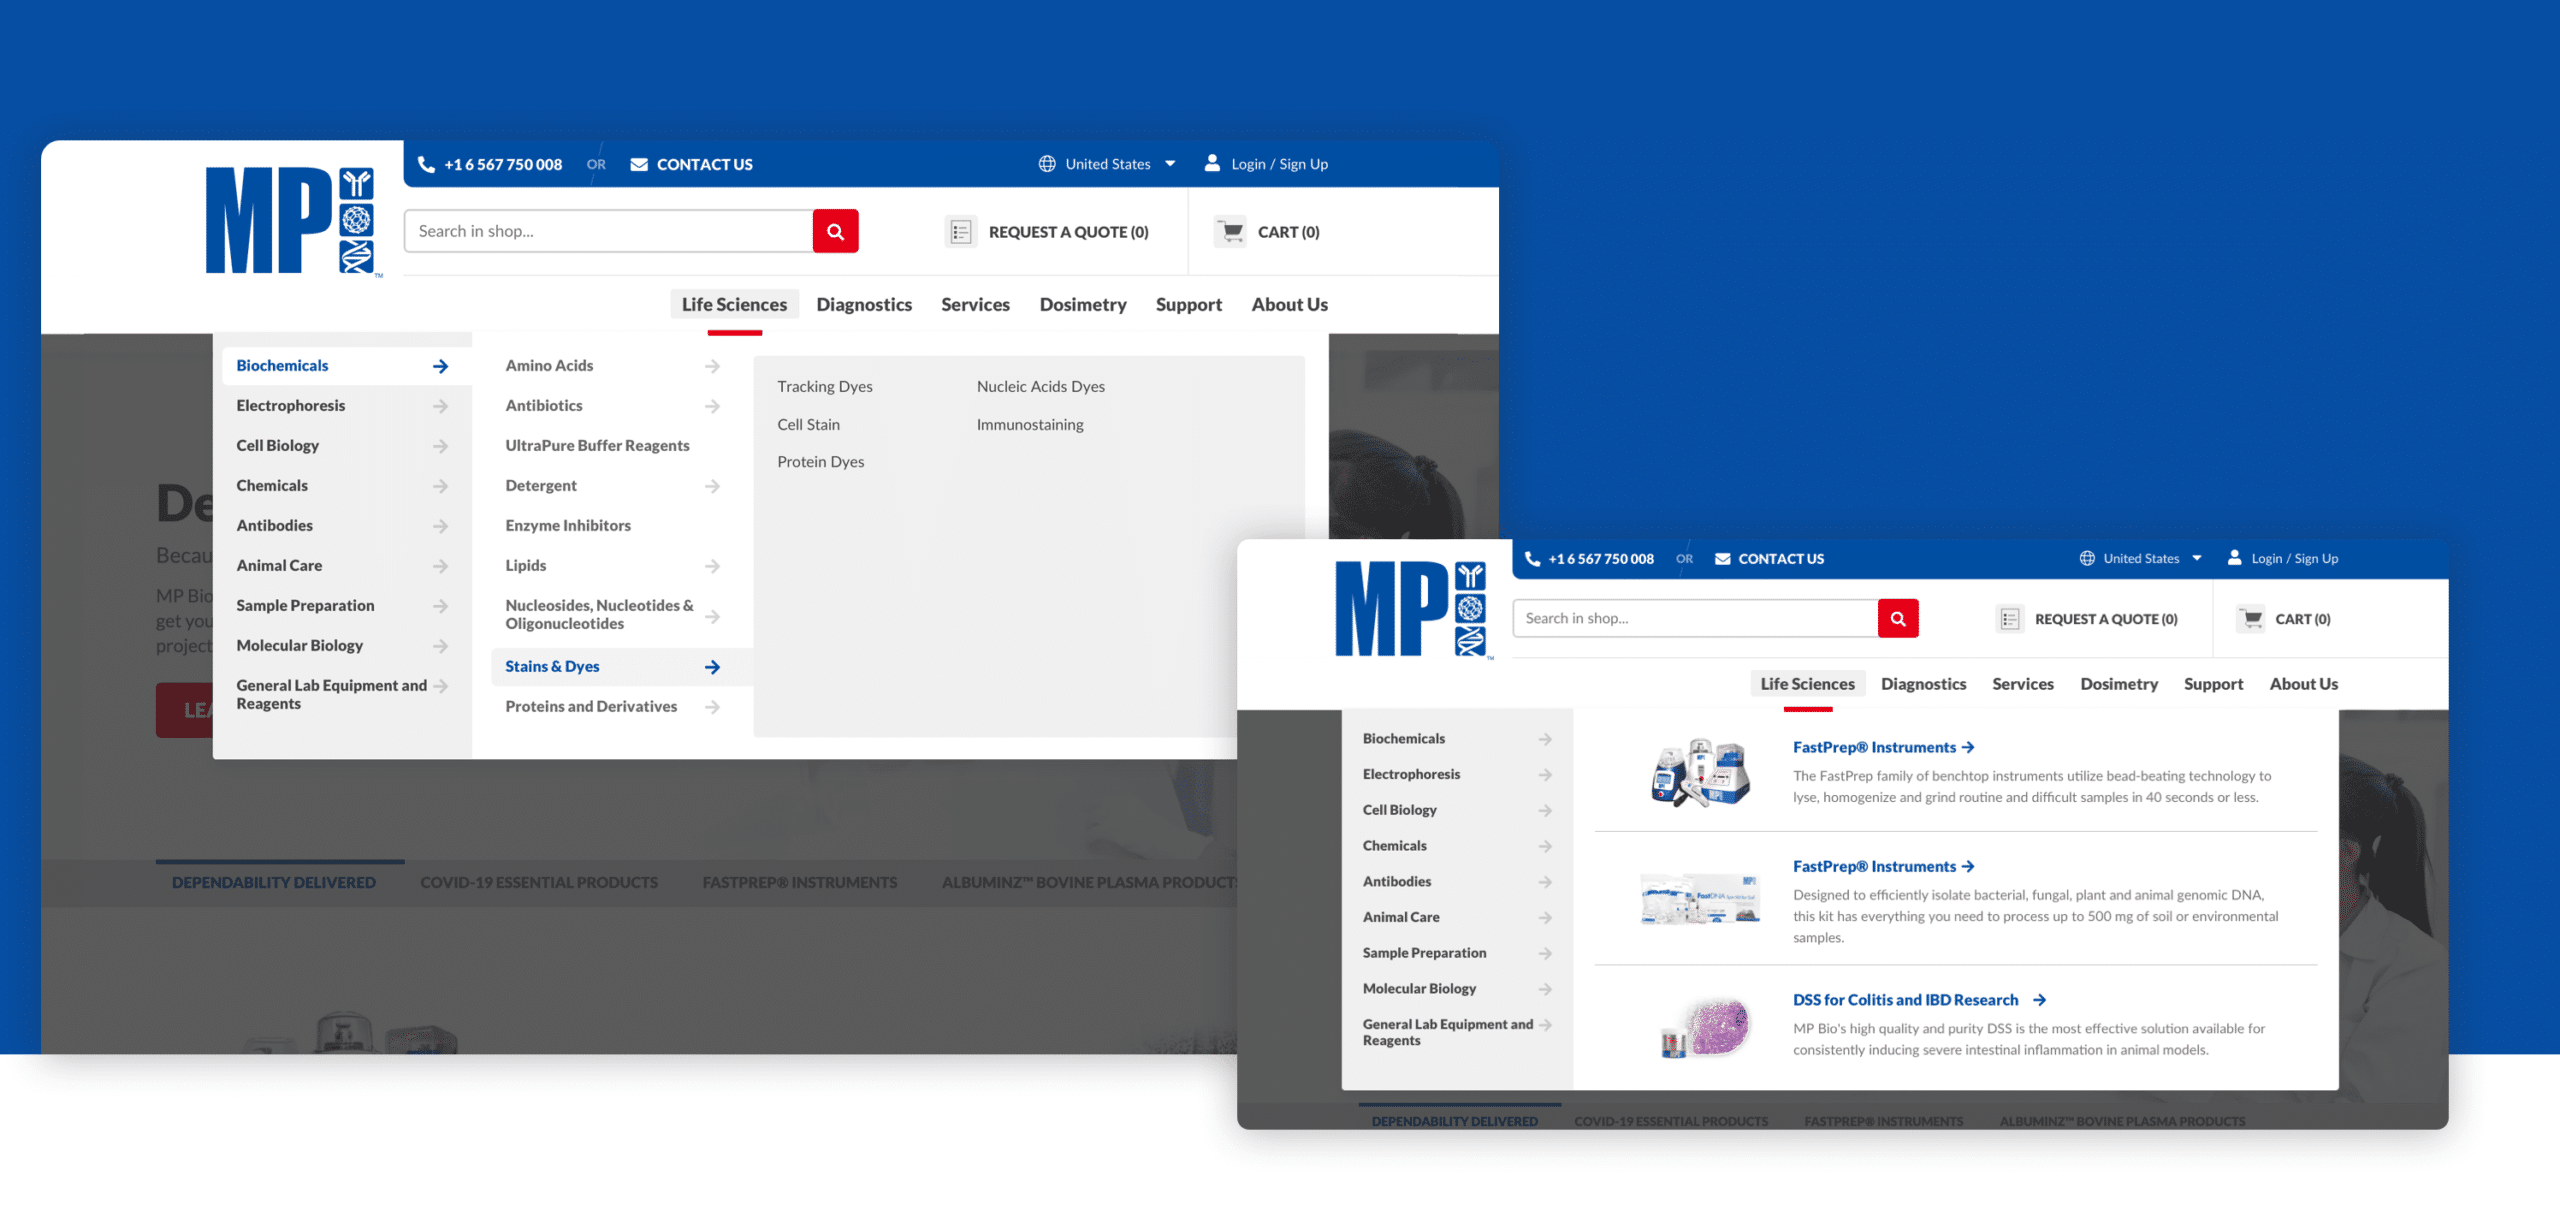Click the phone icon in the left window header

tap(427, 164)
